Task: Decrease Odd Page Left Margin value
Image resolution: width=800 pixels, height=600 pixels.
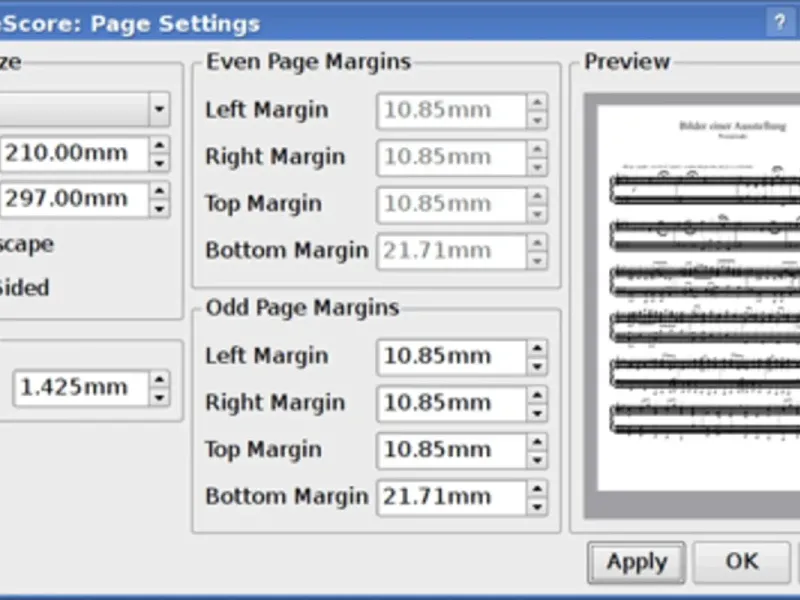Action: (537, 365)
